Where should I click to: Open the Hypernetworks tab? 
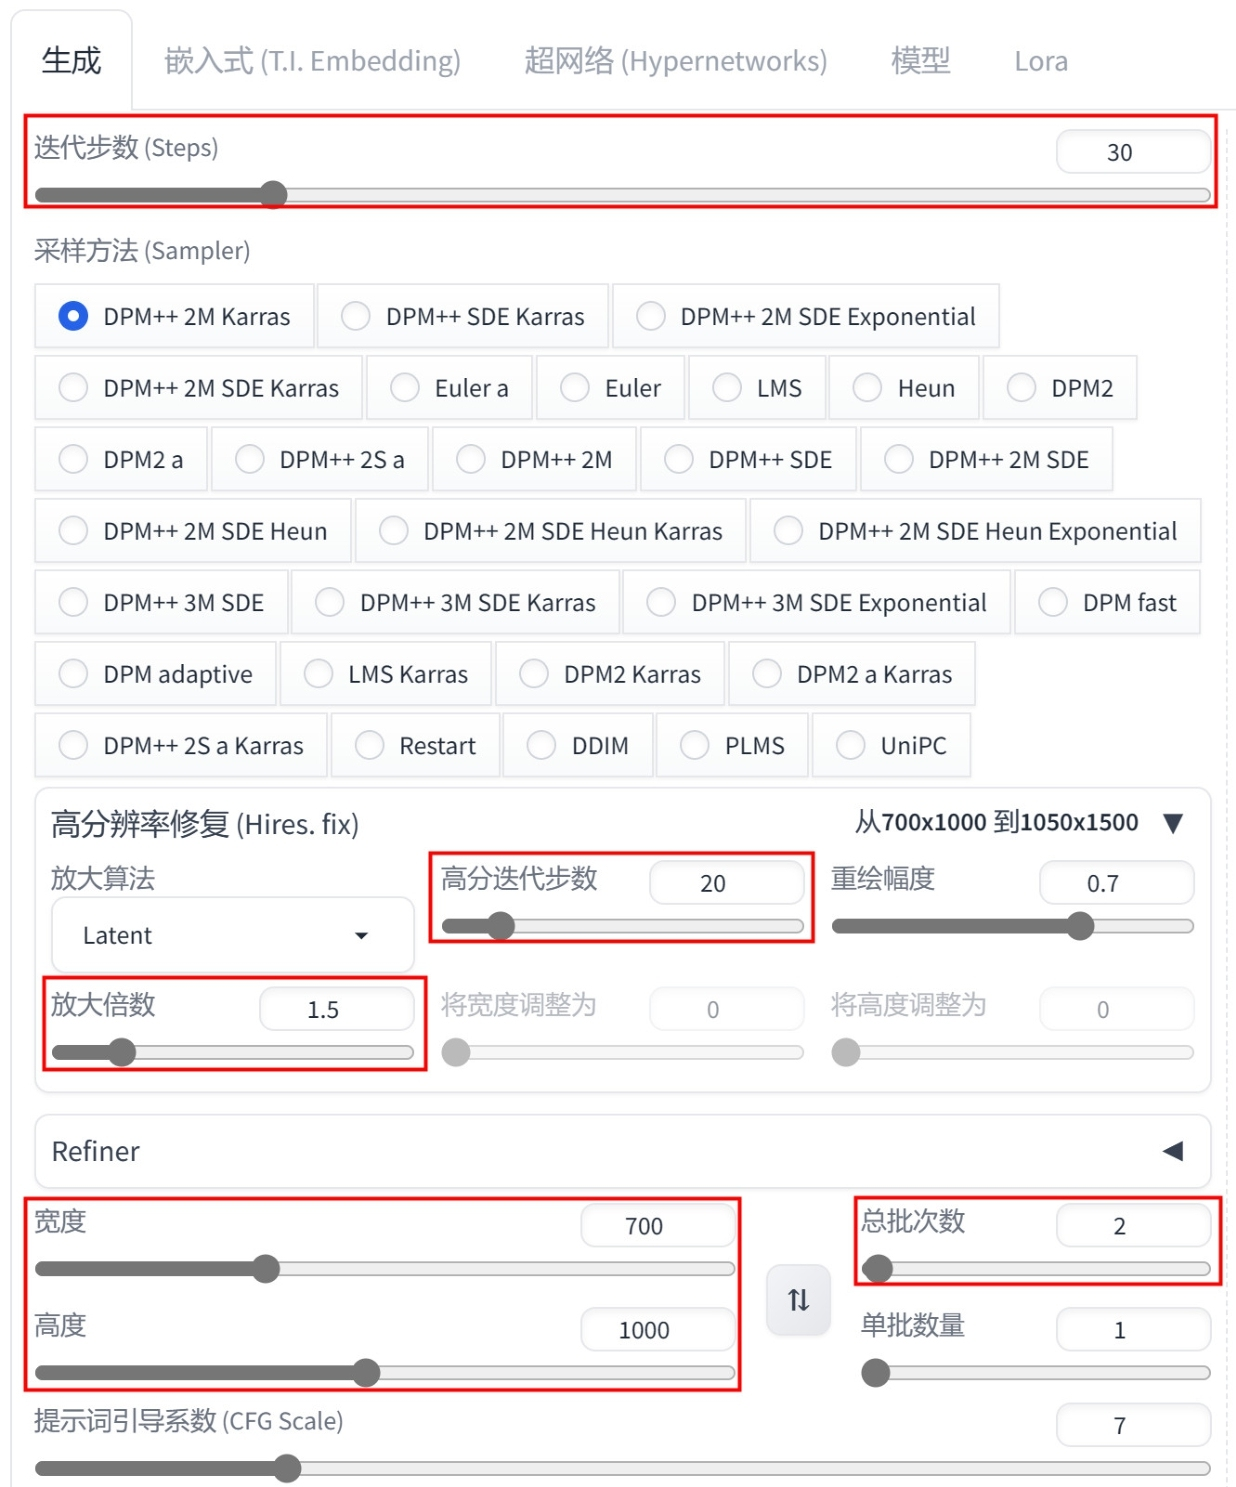[x=676, y=61]
